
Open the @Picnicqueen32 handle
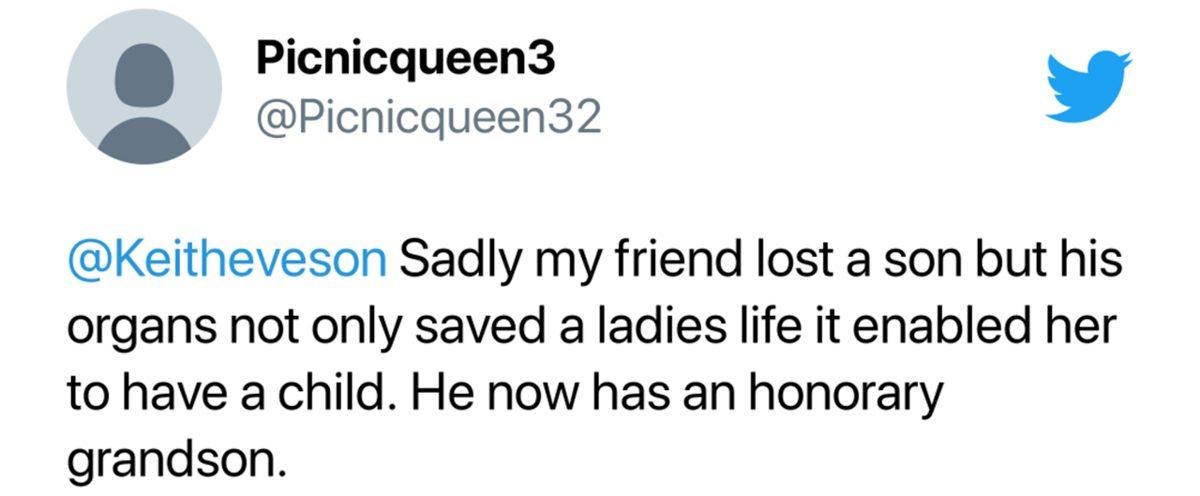click(430, 119)
